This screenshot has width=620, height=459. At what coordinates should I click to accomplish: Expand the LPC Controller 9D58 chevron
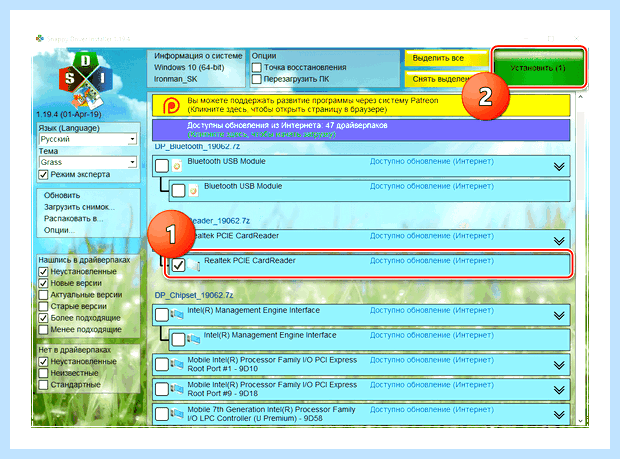[x=559, y=415]
